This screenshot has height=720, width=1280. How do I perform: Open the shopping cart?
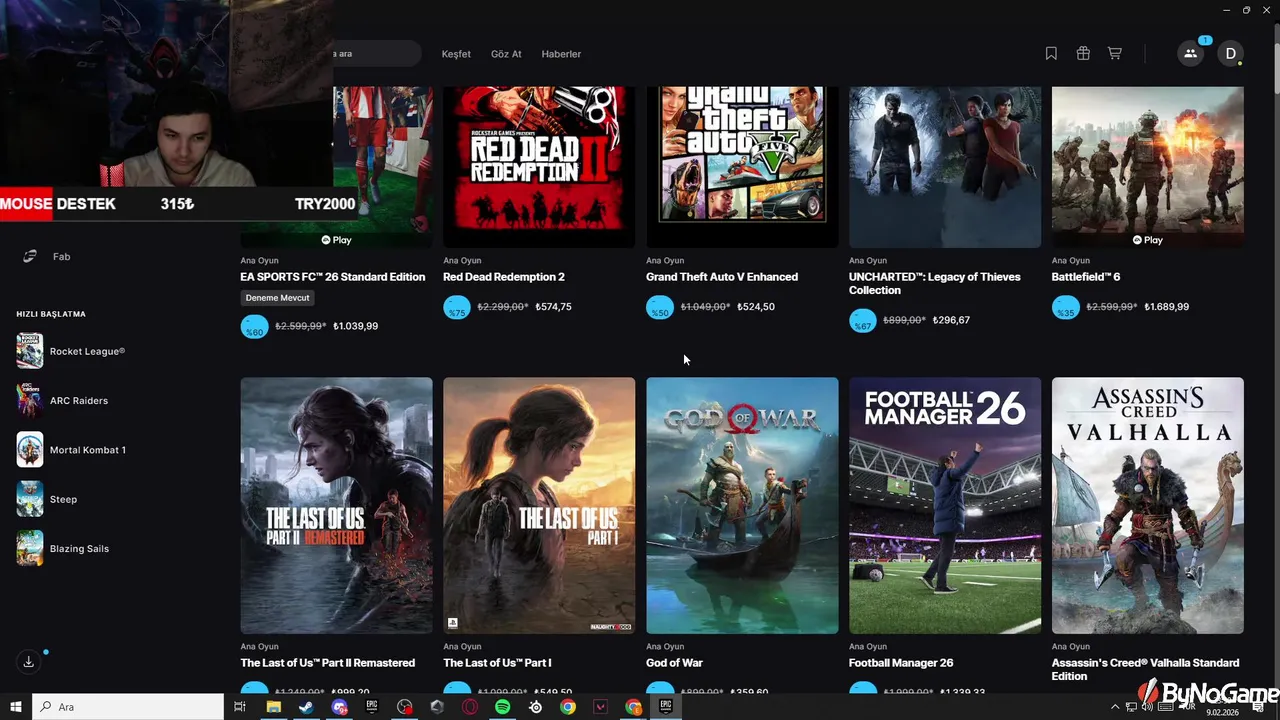(1114, 54)
